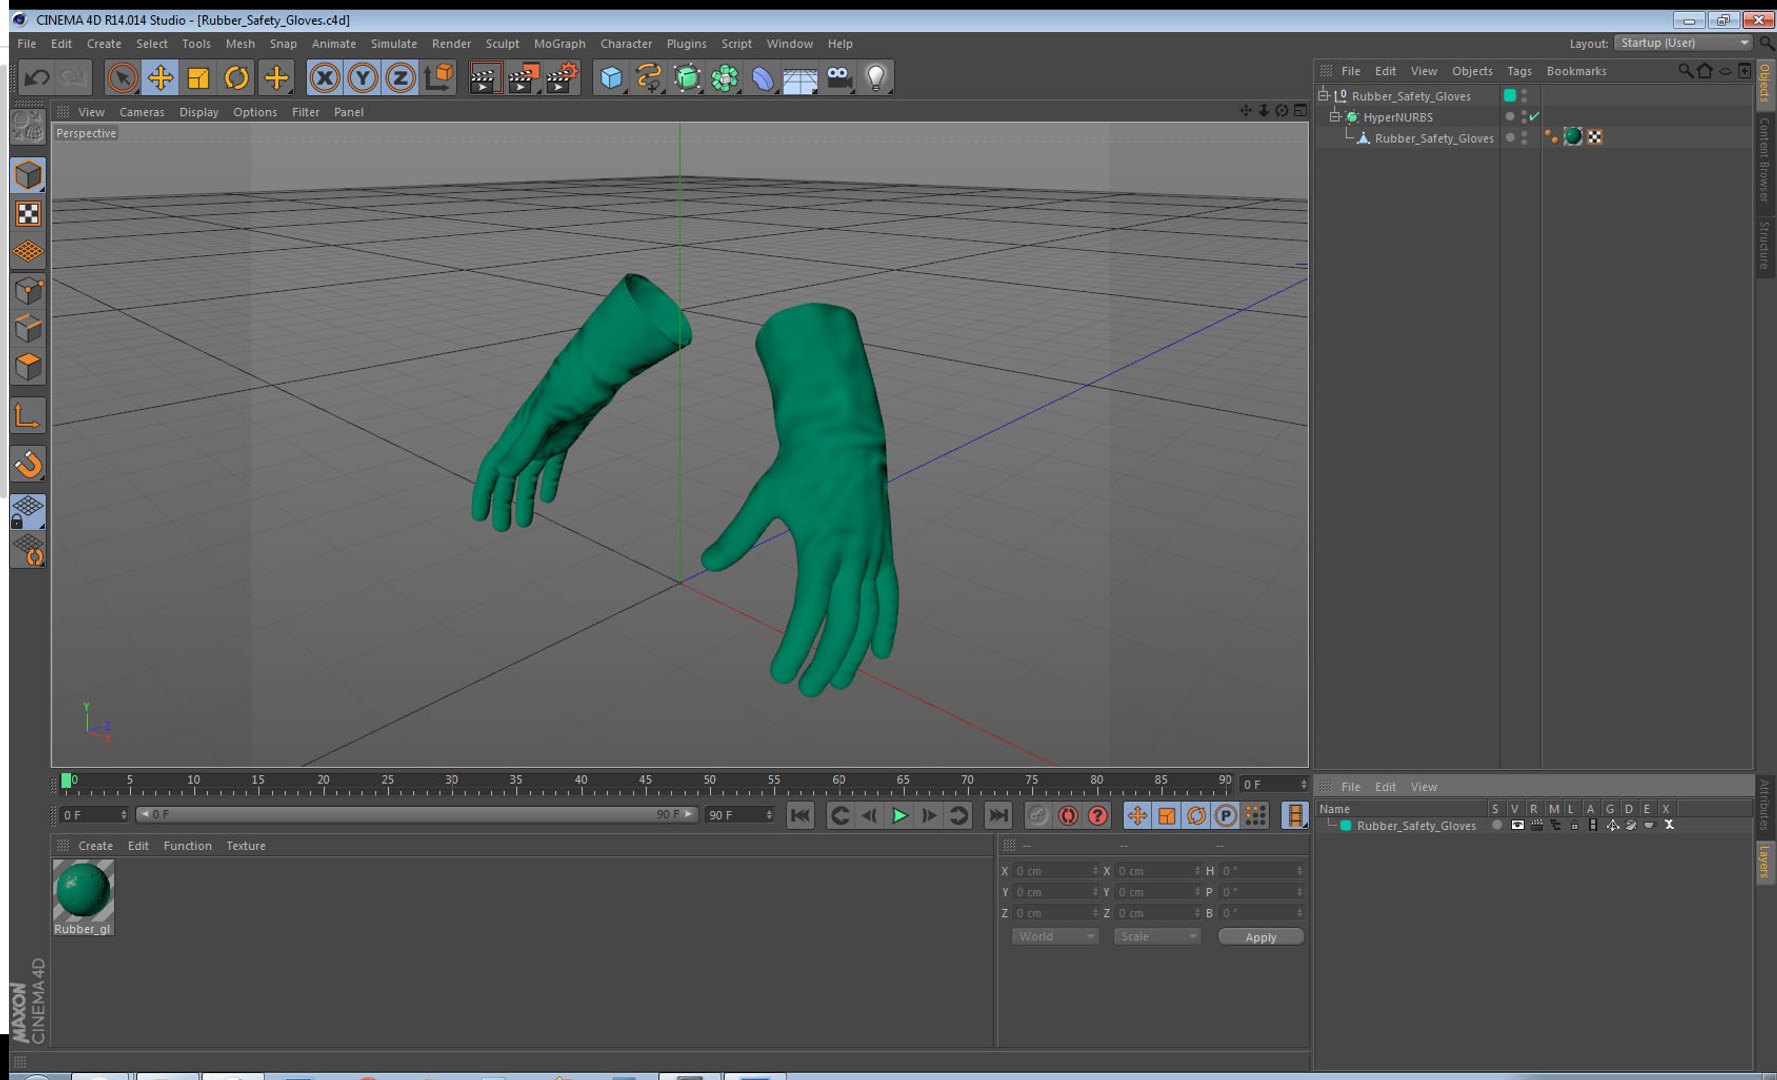The image size is (1777, 1080).
Task: Go to start of animation
Action: (x=800, y=816)
